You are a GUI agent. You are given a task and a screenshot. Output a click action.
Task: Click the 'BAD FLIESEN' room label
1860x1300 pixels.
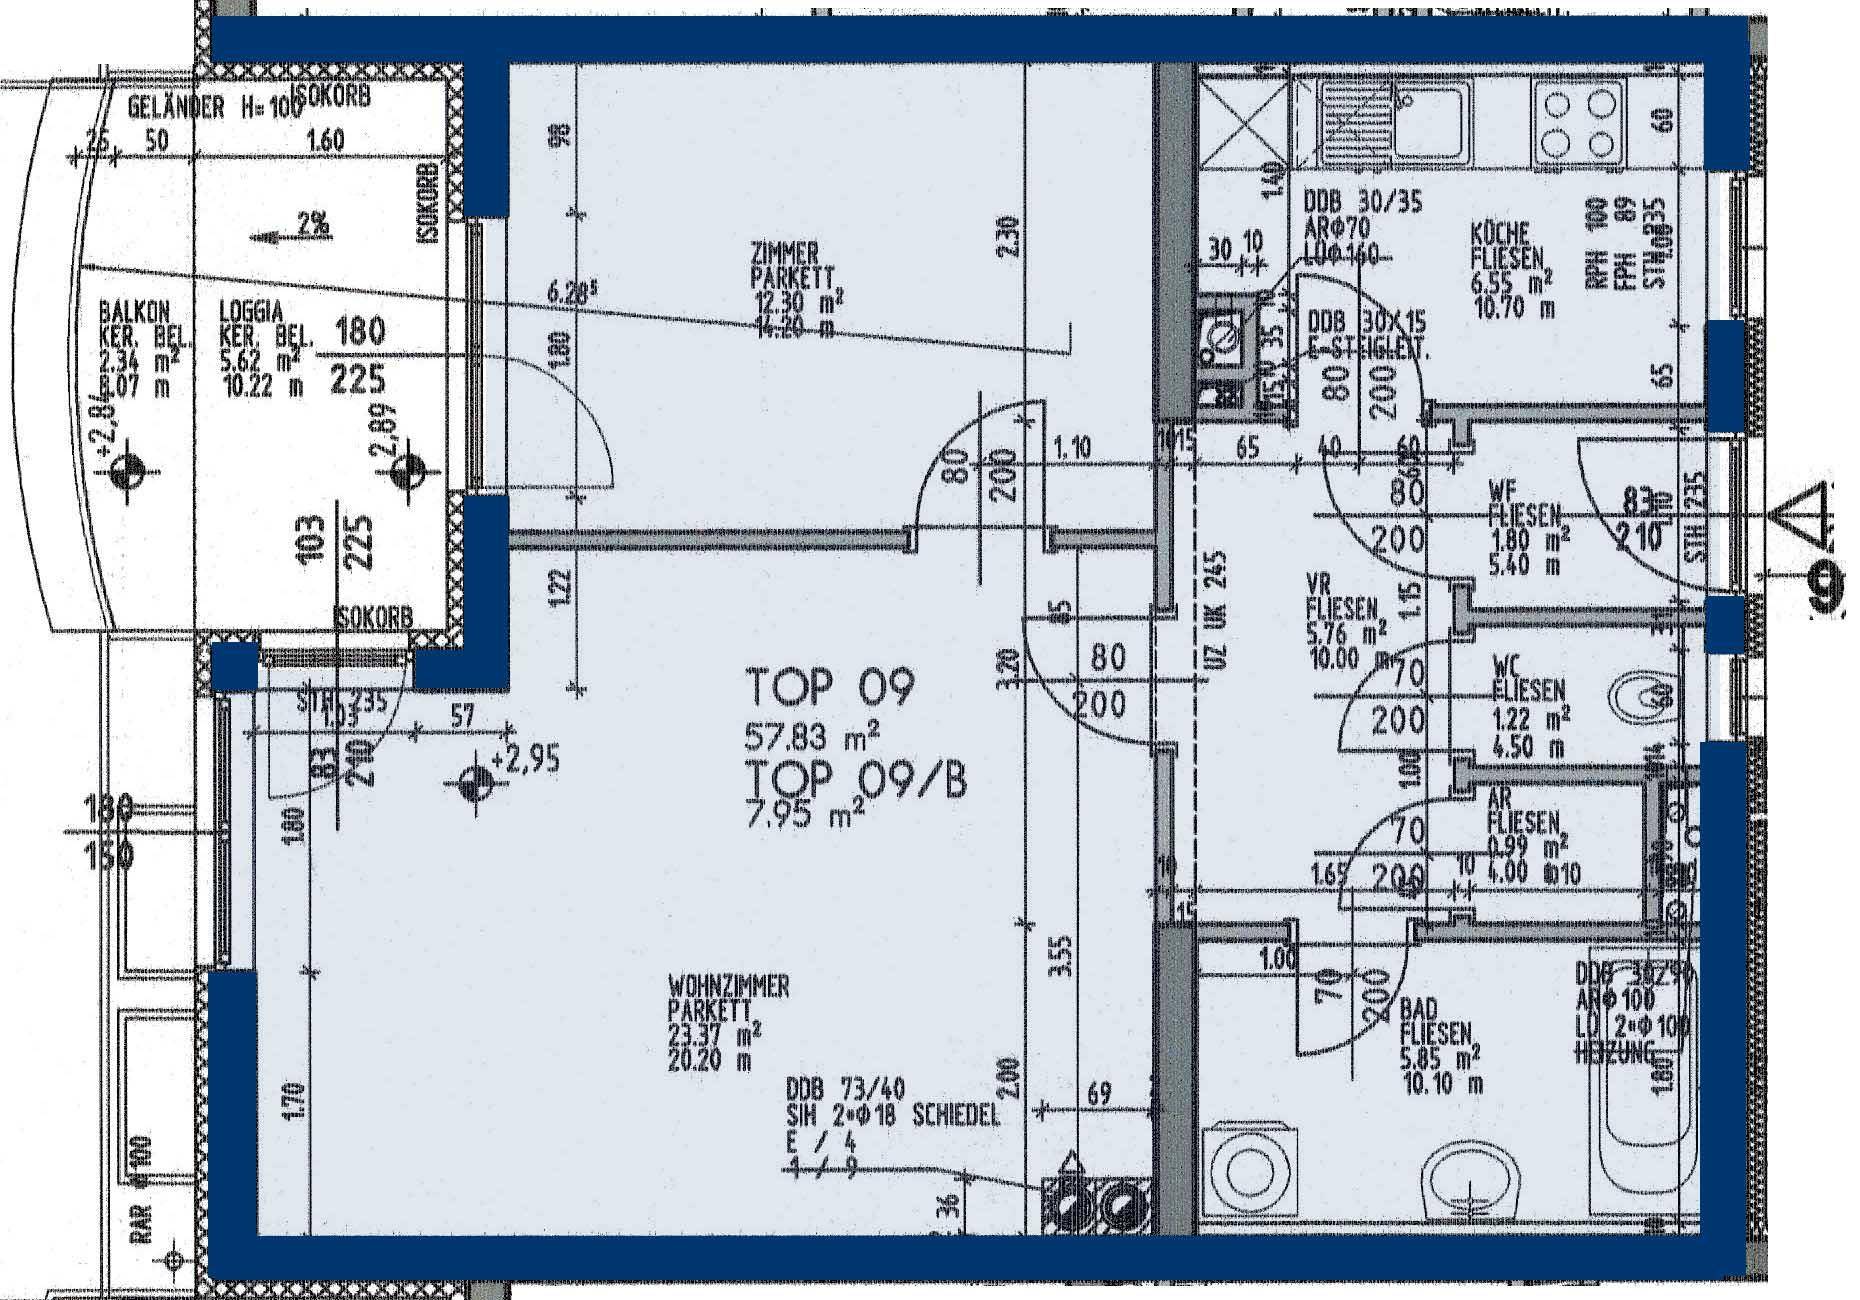(1436, 1021)
